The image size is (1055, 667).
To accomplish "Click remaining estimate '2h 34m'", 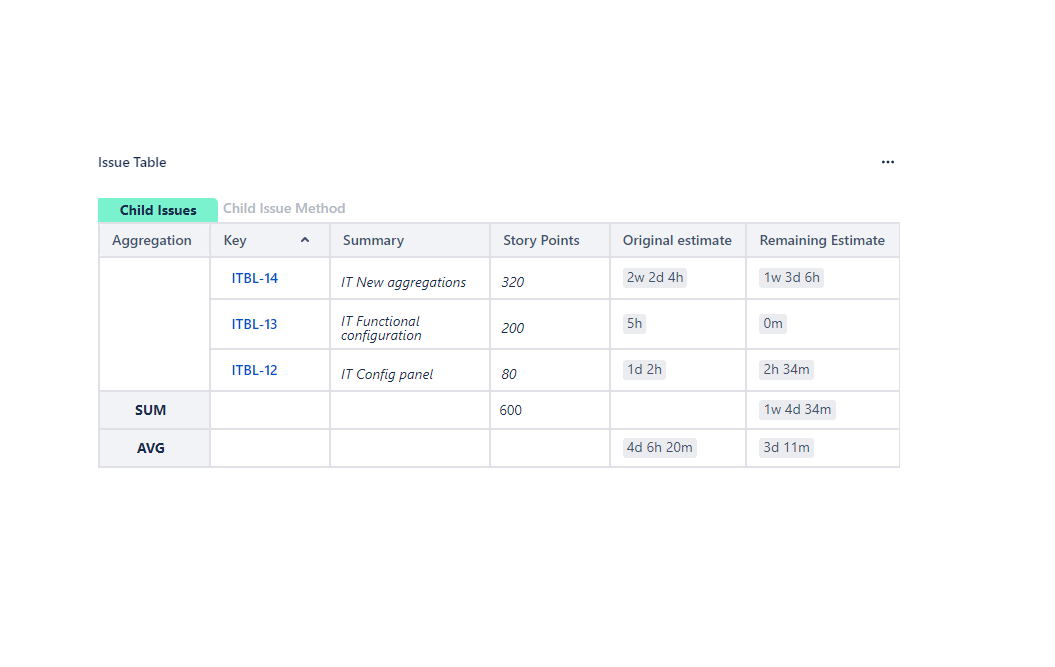I will point(786,370).
